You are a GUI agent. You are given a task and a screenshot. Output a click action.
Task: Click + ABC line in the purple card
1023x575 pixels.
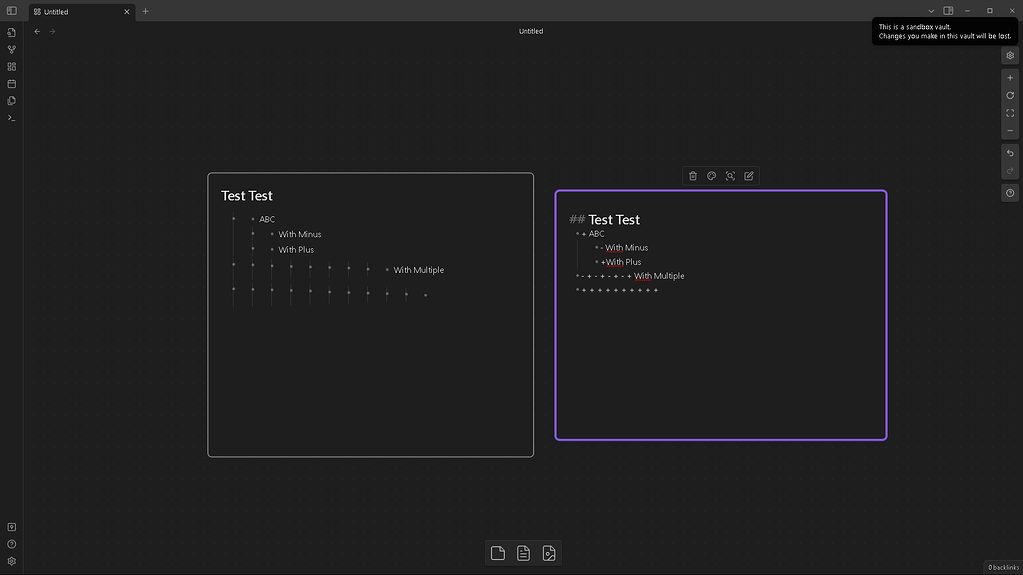point(593,234)
